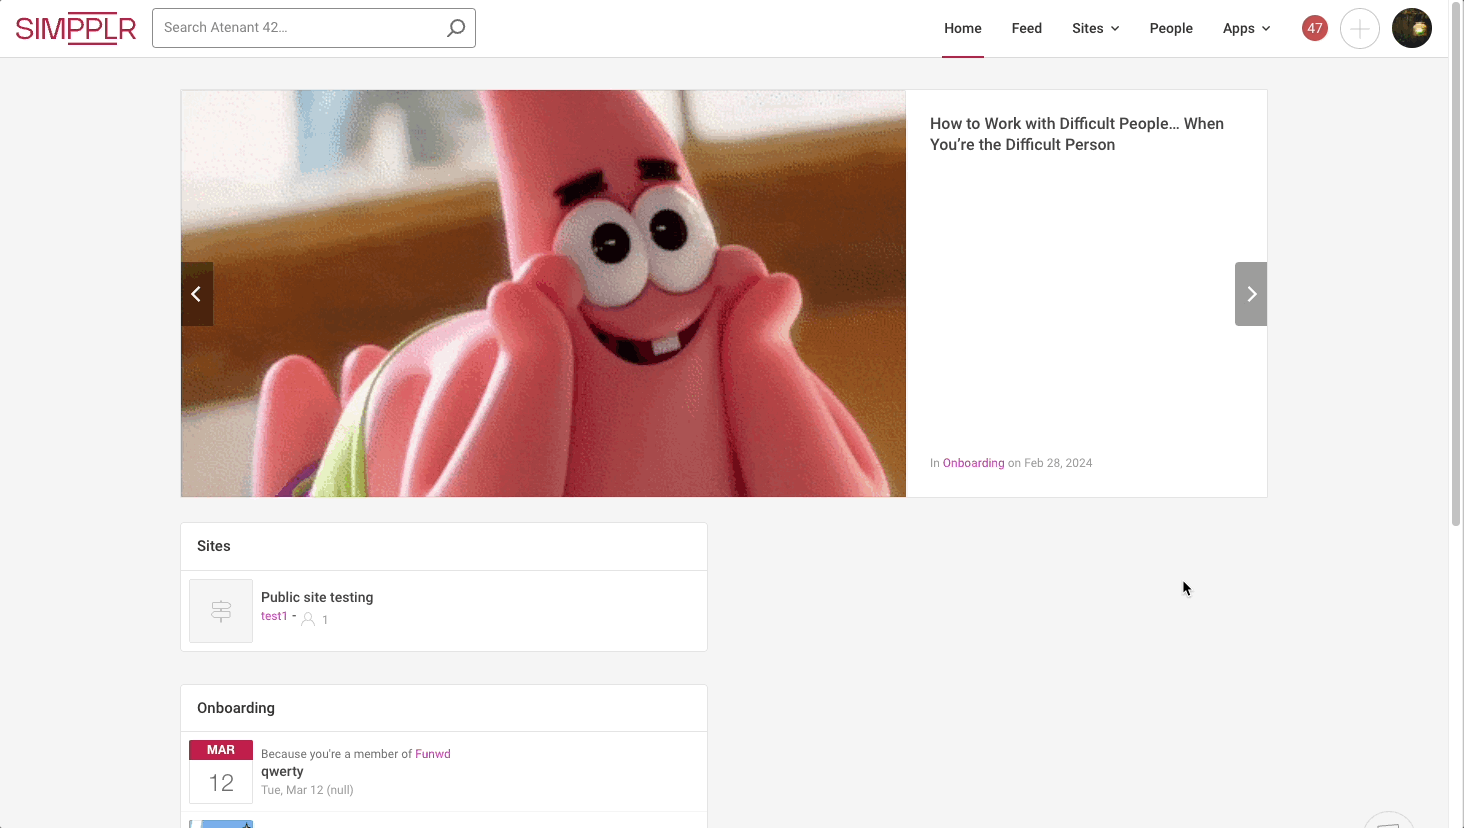1464x828 pixels.
Task: Click the SIMPPLR logo
Action: pos(75,28)
